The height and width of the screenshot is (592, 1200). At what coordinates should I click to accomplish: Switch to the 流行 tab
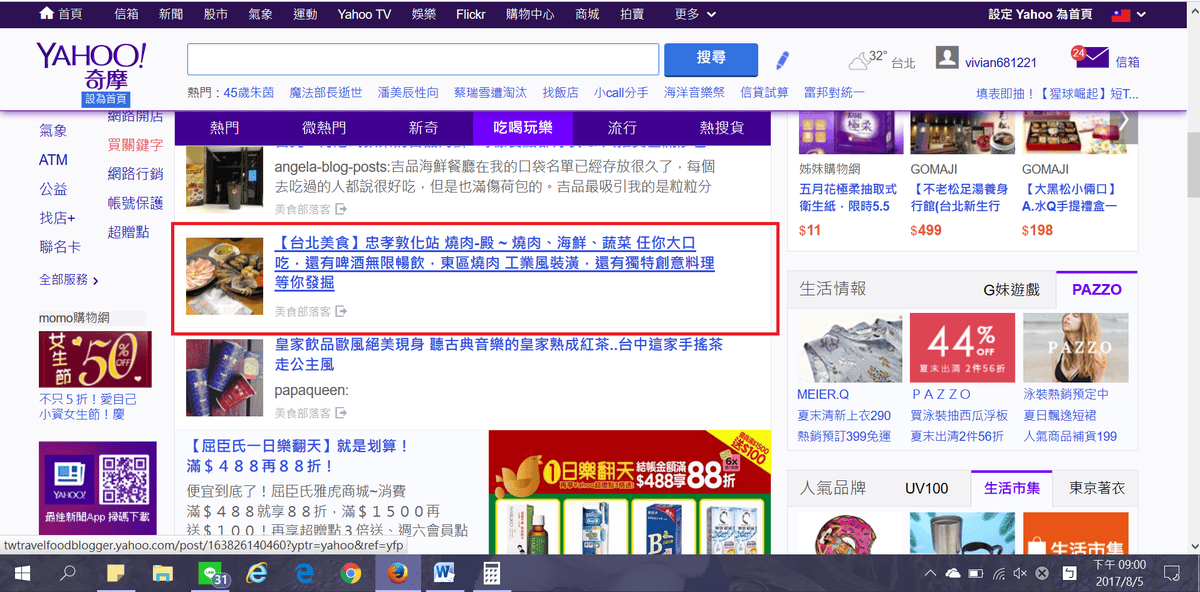pos(622,128)
